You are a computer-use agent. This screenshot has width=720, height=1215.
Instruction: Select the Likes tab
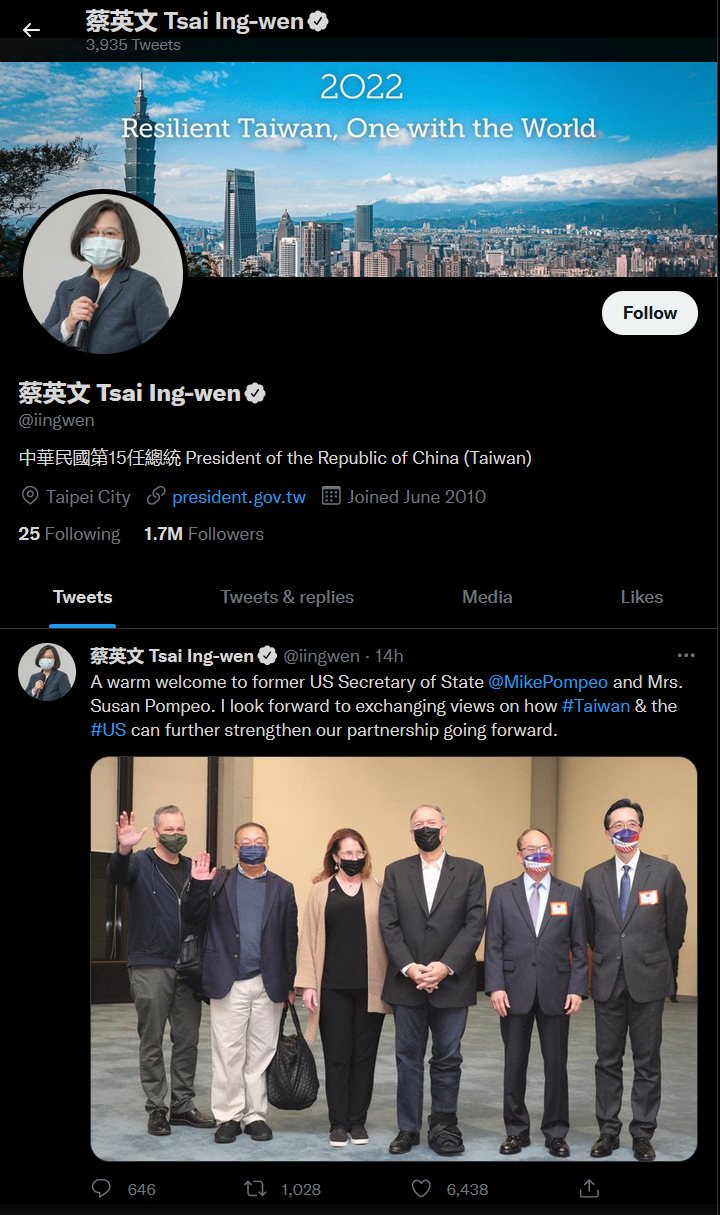641,597
